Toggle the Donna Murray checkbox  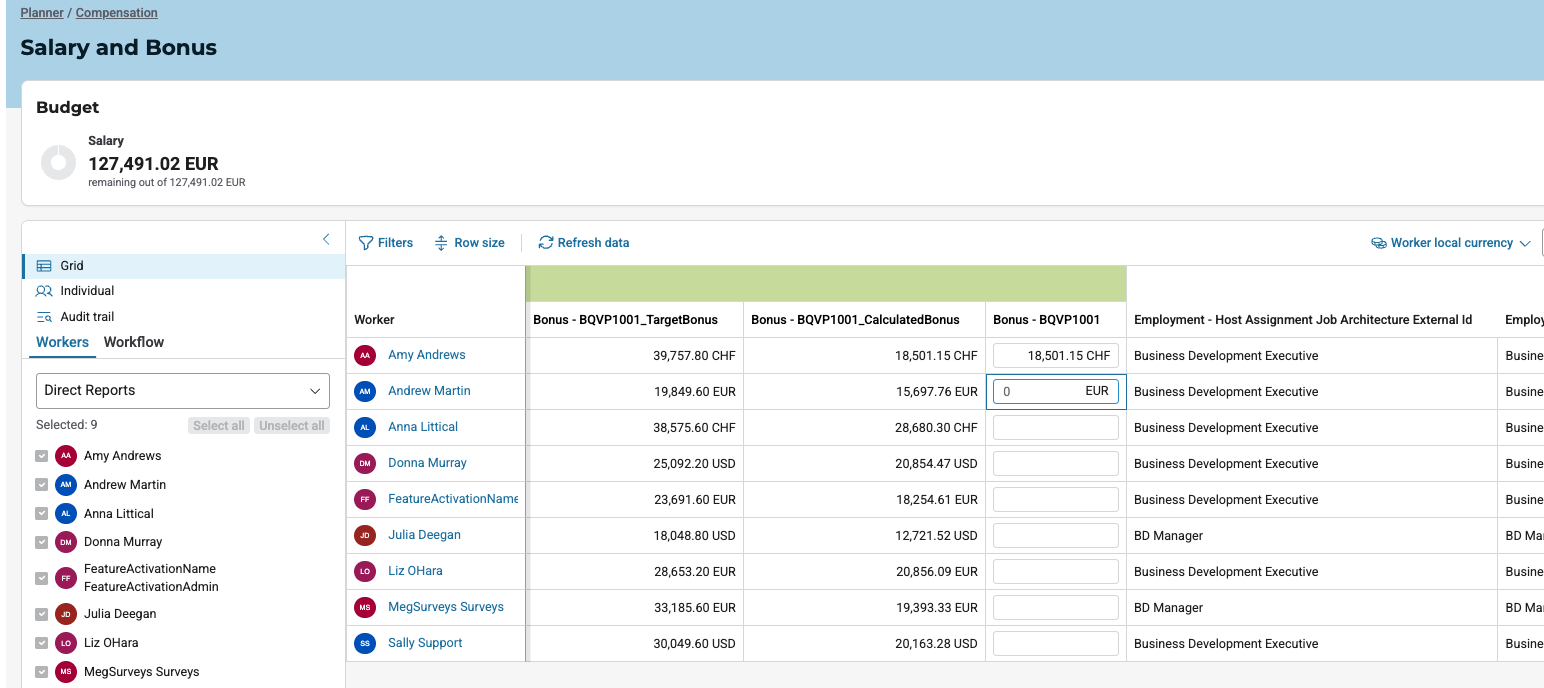(x=41, y=542)
